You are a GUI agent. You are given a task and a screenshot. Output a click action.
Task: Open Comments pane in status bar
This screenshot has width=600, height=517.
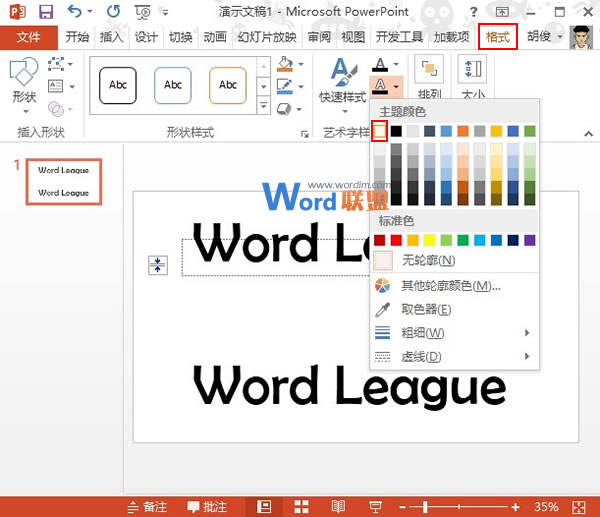click(207, 507)
